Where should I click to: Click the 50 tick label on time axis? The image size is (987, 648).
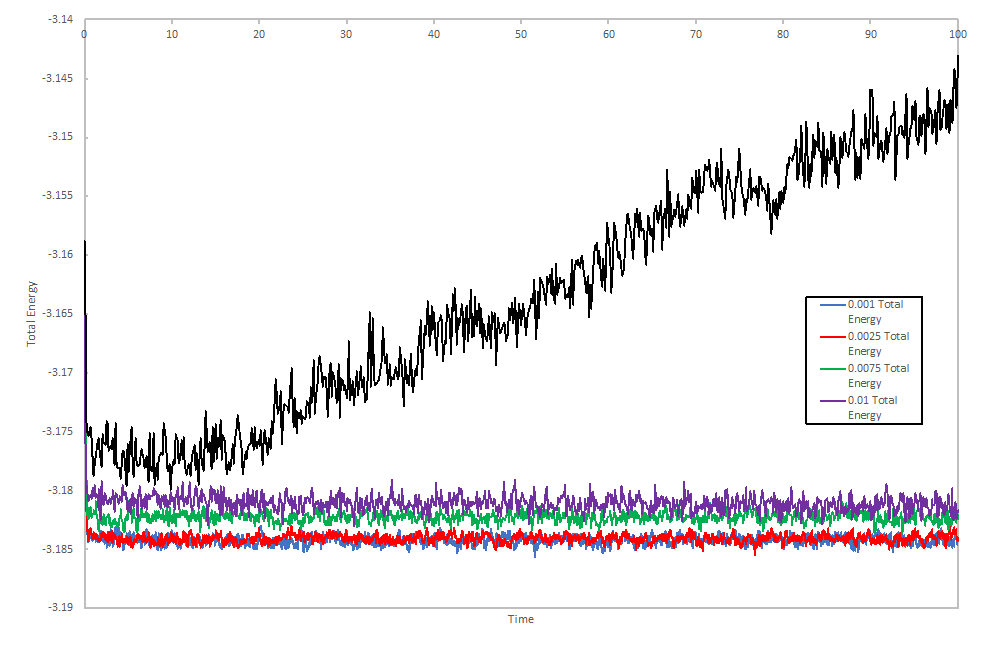pos(521,34)
